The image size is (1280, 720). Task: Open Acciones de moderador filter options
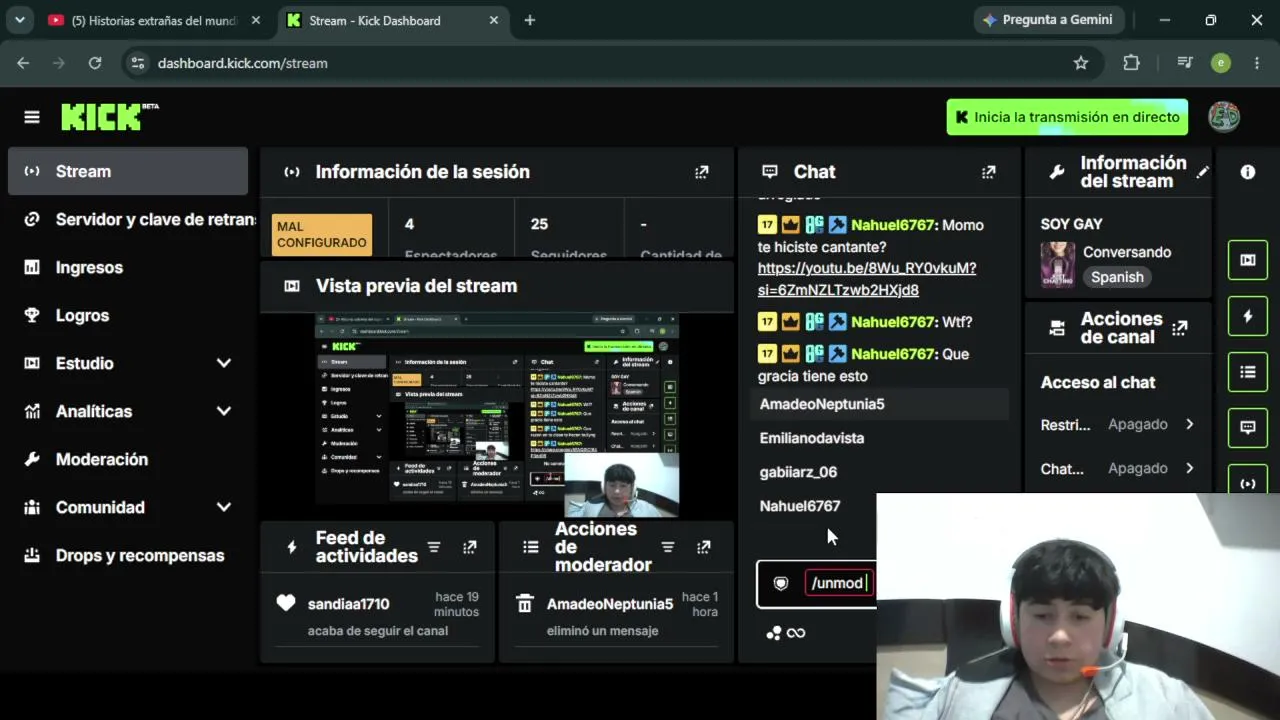click(x=668, y=547)
